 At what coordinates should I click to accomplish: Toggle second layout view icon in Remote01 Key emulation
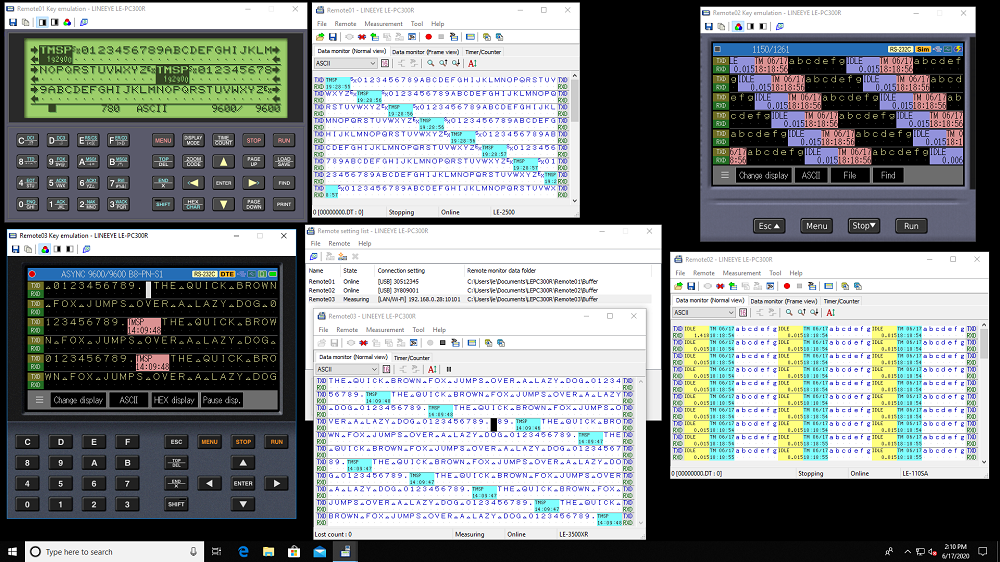[55, 22]
